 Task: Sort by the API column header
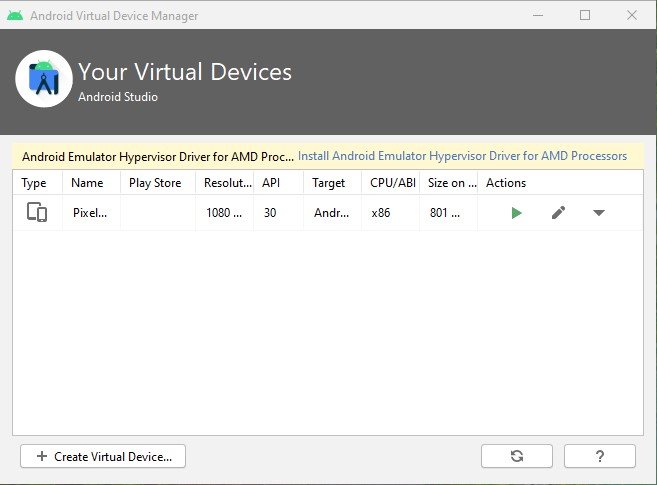pyautogui.click(x=279, y=183)
